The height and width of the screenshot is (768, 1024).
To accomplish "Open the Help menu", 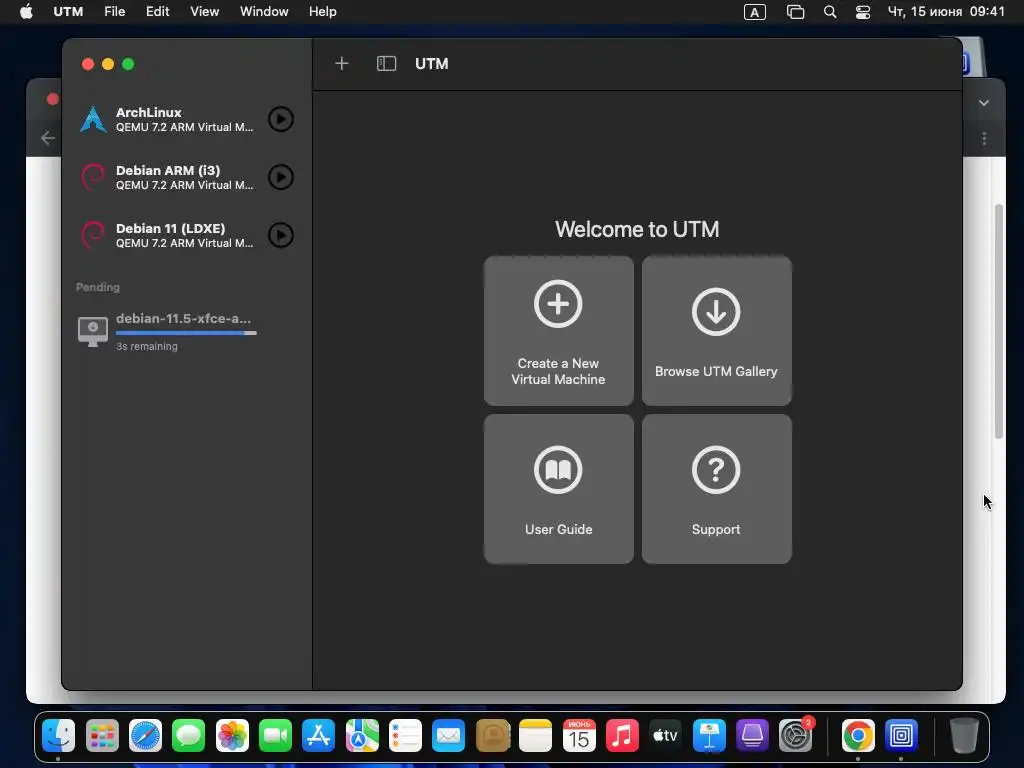I will (x=323, y=12).
